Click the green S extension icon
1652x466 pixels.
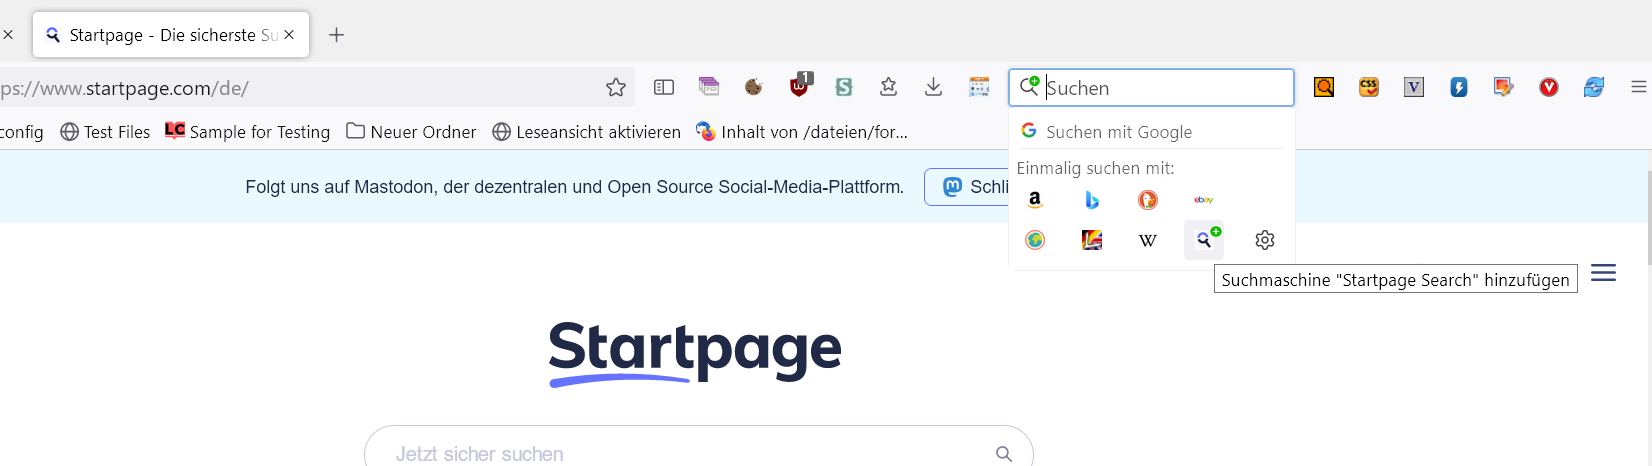click(844, 87)
